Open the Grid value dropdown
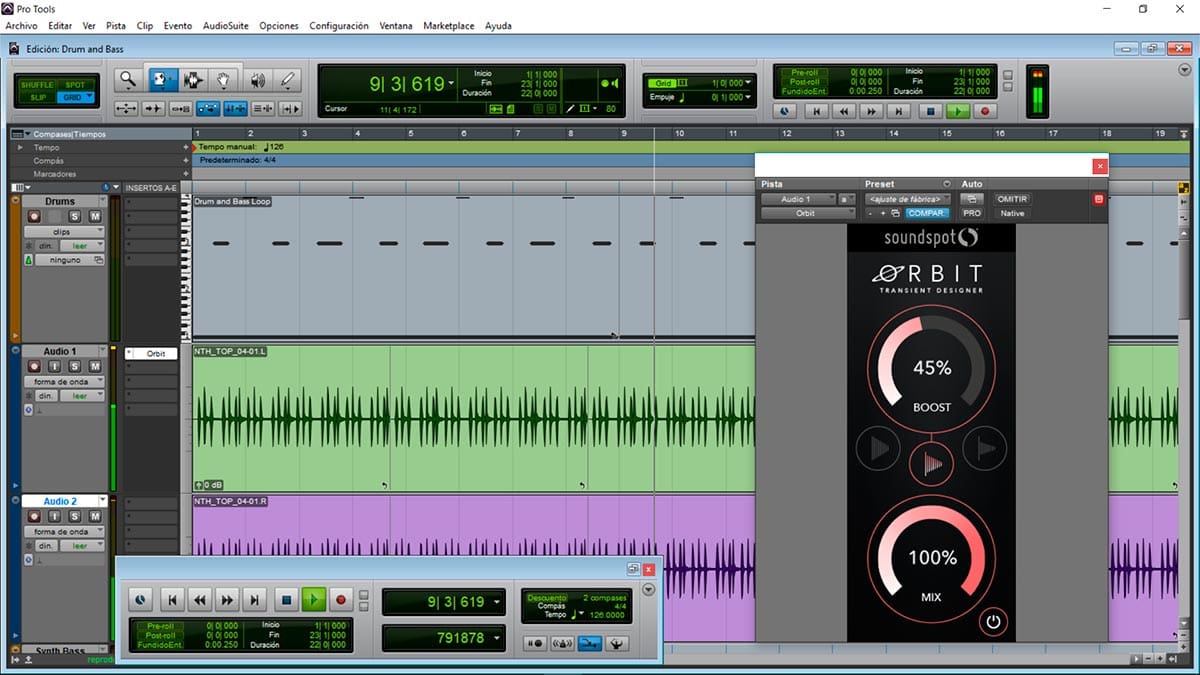 click(x=746, y=83)
